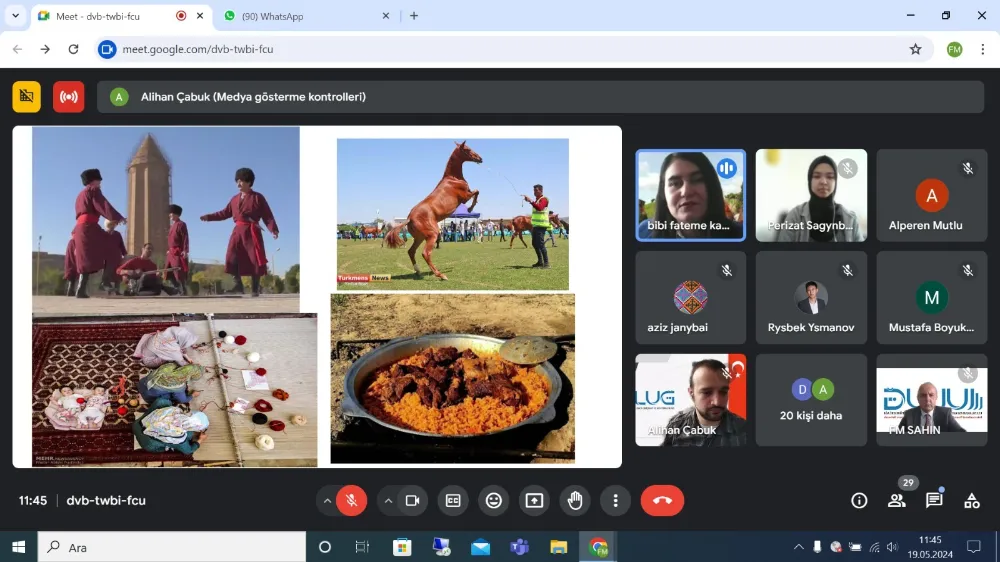Image resolution: width=1000 pixels, height=562 pixels.
Task: Expand the microphone audio settings arrow
Action: 327,501
